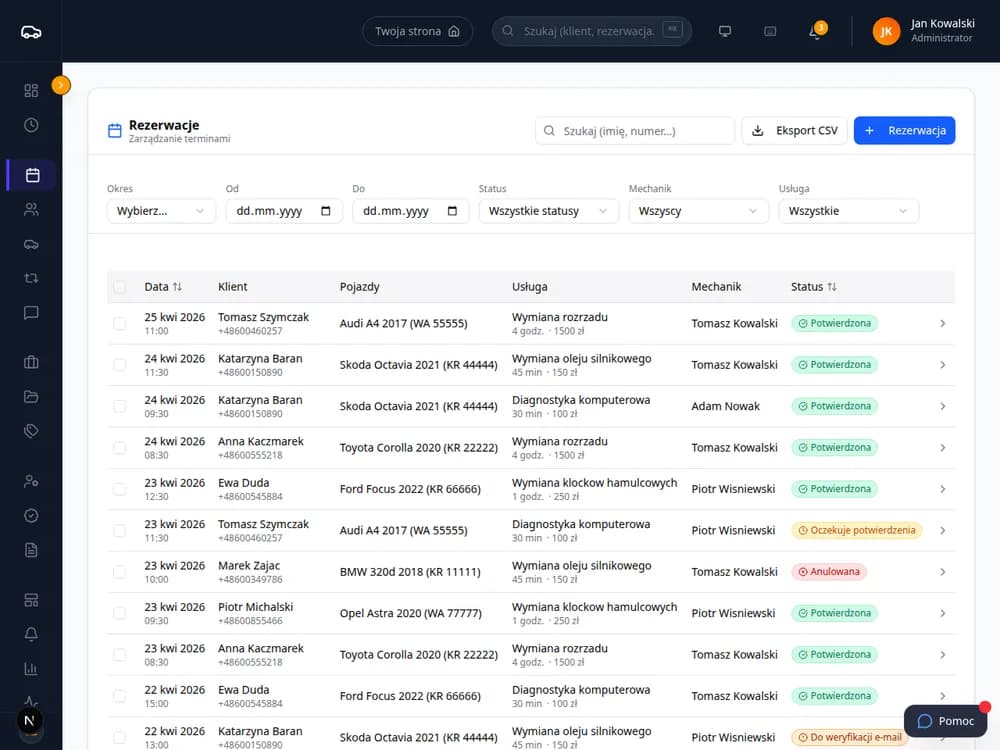Open the Okres Wybierz dropdown
This screenshot has height=750, width=1000.
click(161, 211)
